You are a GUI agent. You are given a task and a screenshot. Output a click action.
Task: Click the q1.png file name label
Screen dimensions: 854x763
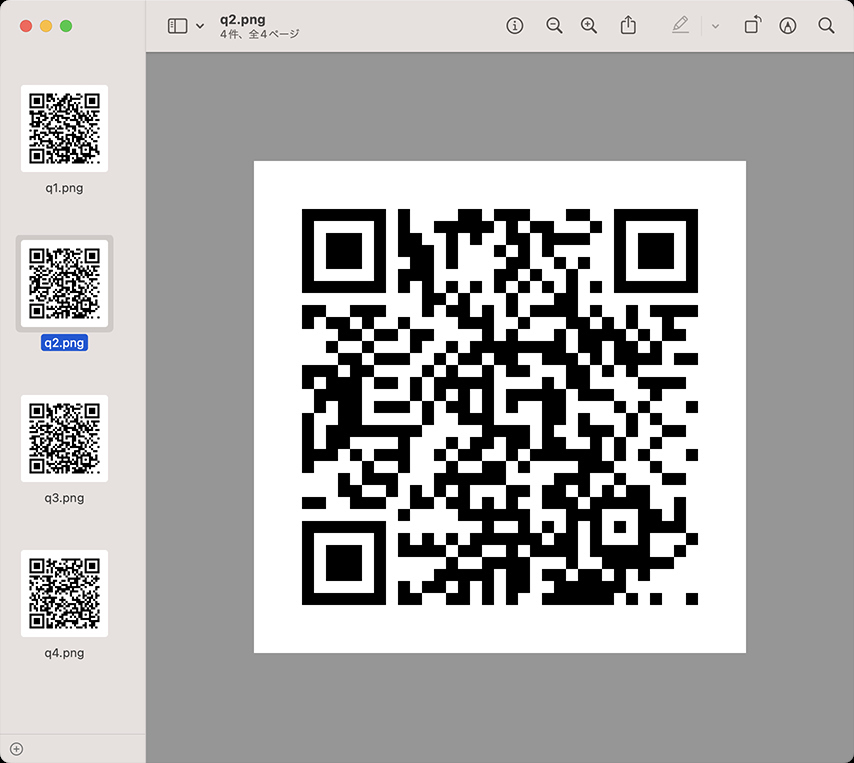[64, 188]
